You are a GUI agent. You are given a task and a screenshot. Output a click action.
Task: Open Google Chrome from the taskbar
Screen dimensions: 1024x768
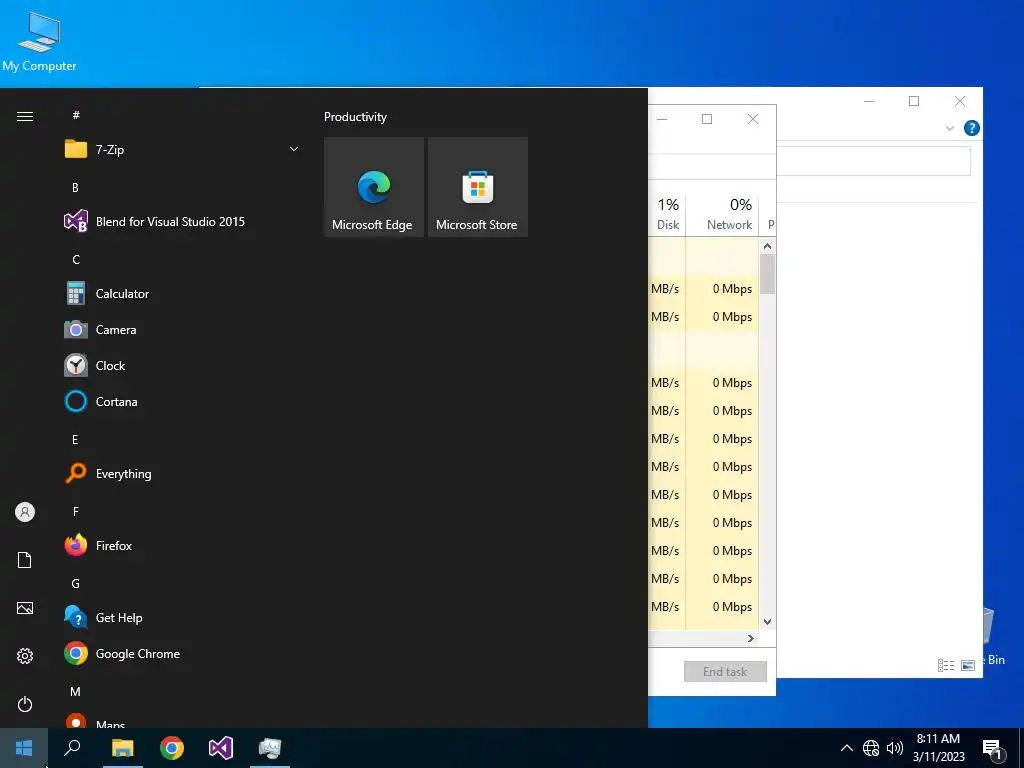coord(172,748)
